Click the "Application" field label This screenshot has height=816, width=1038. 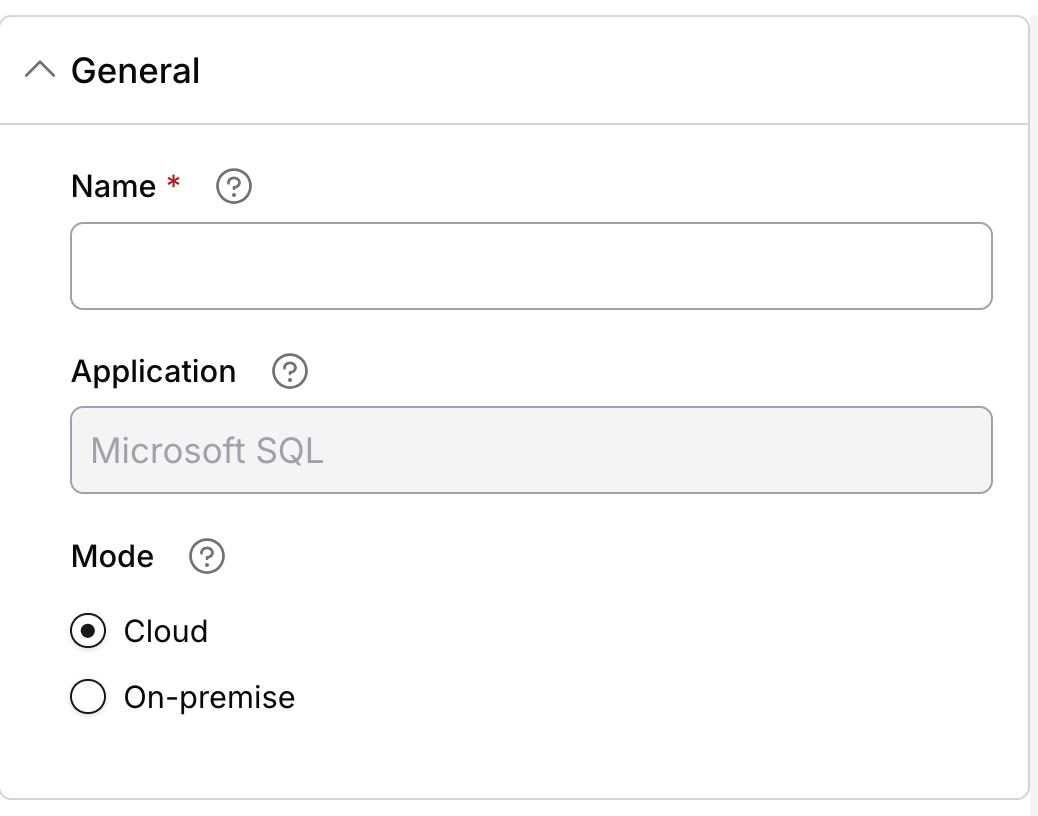(x=153, y=372)
